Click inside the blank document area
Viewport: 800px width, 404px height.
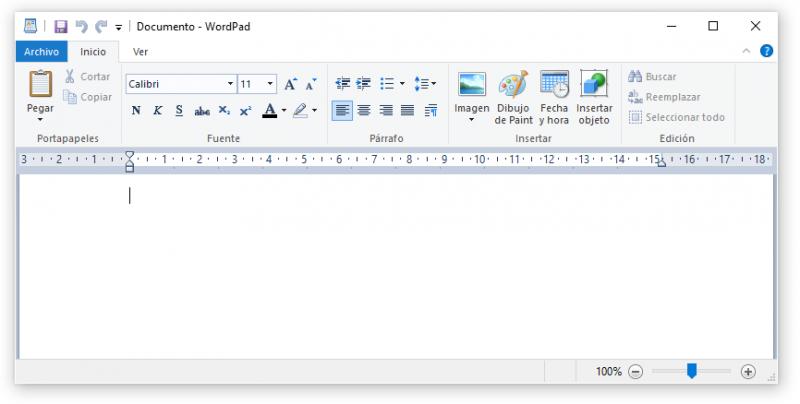click(x=396, y=266)
